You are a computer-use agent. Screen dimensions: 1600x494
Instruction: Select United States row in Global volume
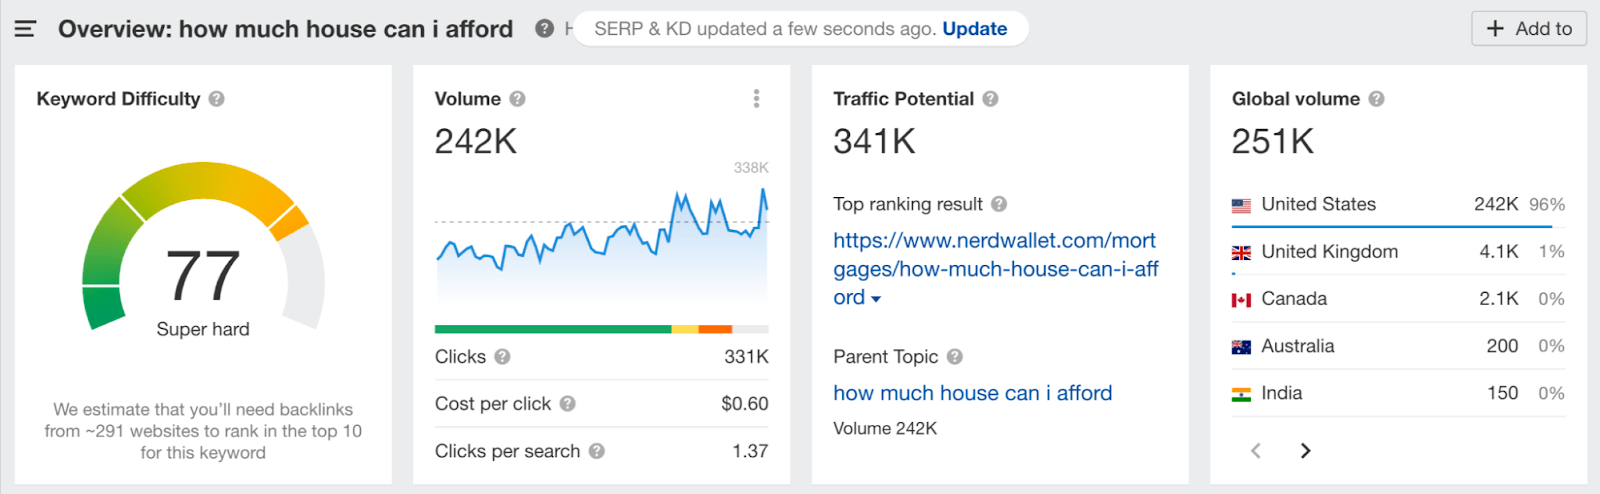coord(1398,204)
